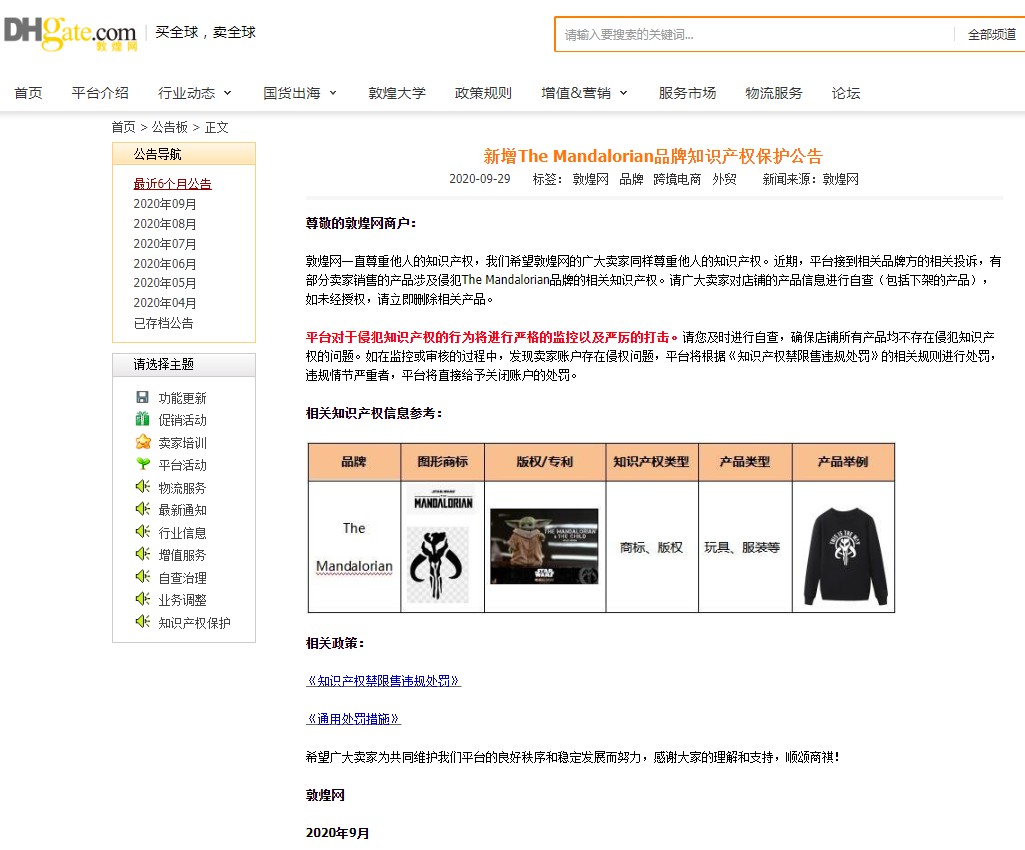Select the 知识产权保护 topic
The width and height of the screenshot is (1025, 850).
[194, 623]
